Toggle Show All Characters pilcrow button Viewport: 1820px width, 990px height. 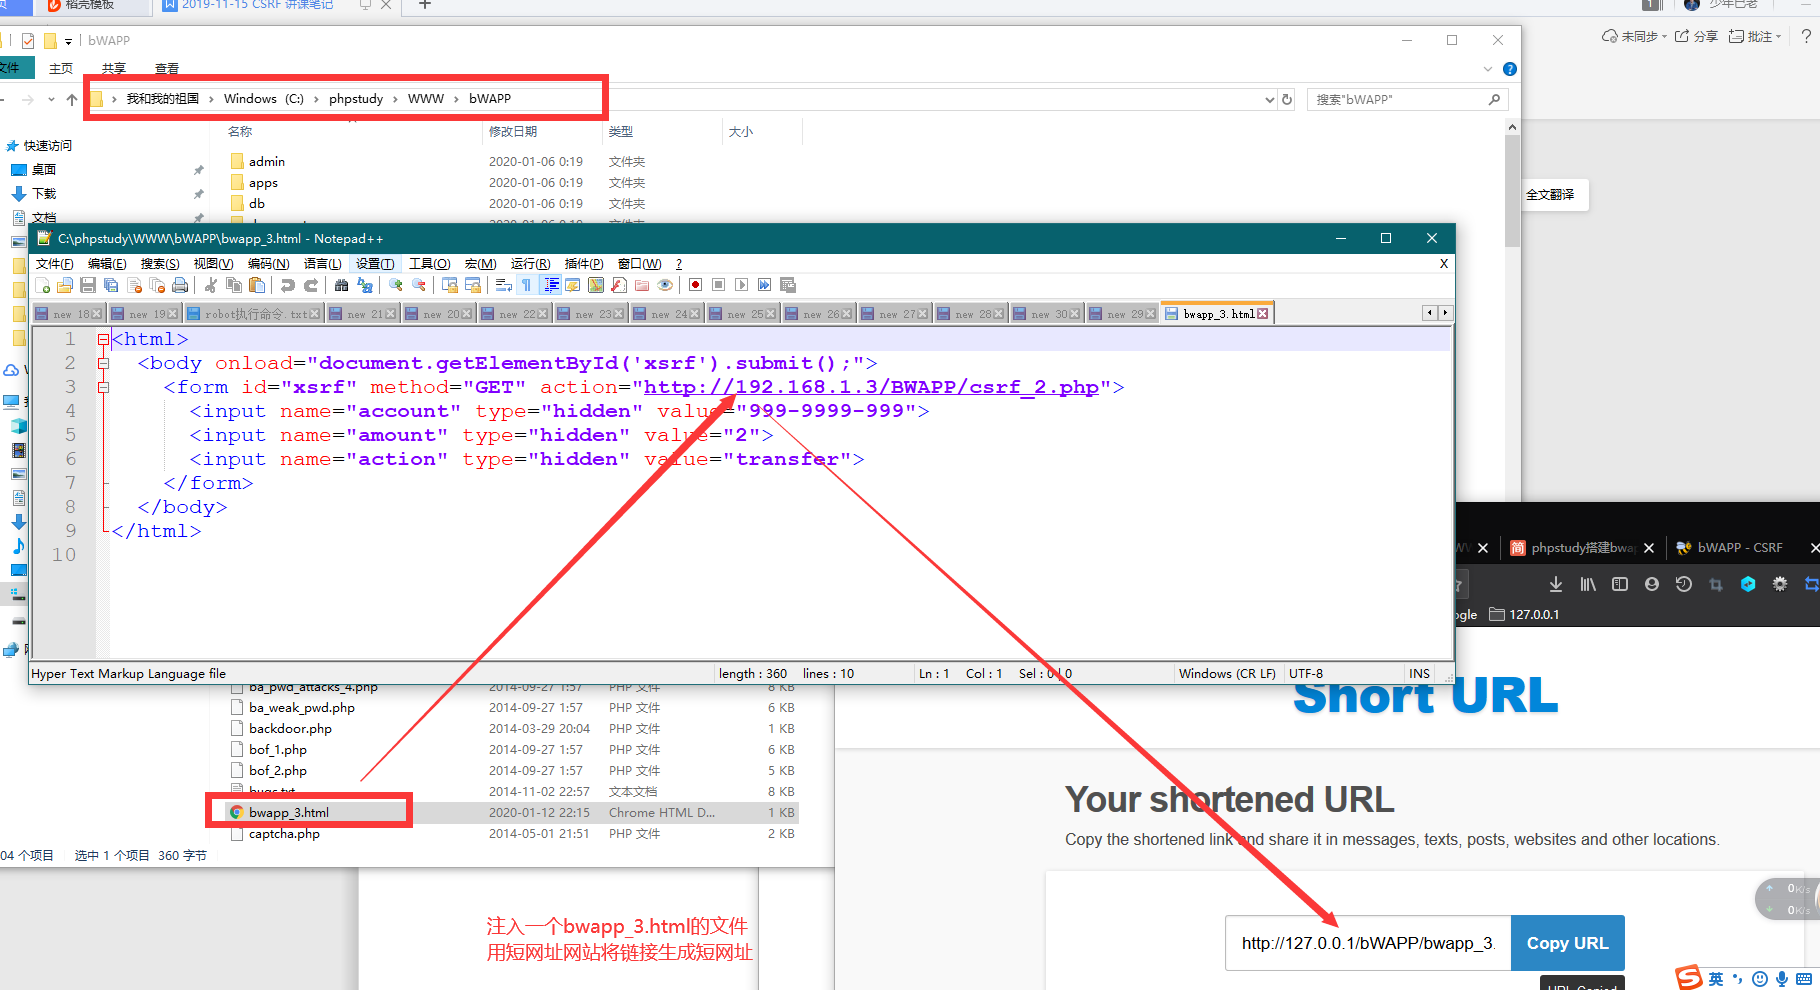pos(527,285)
